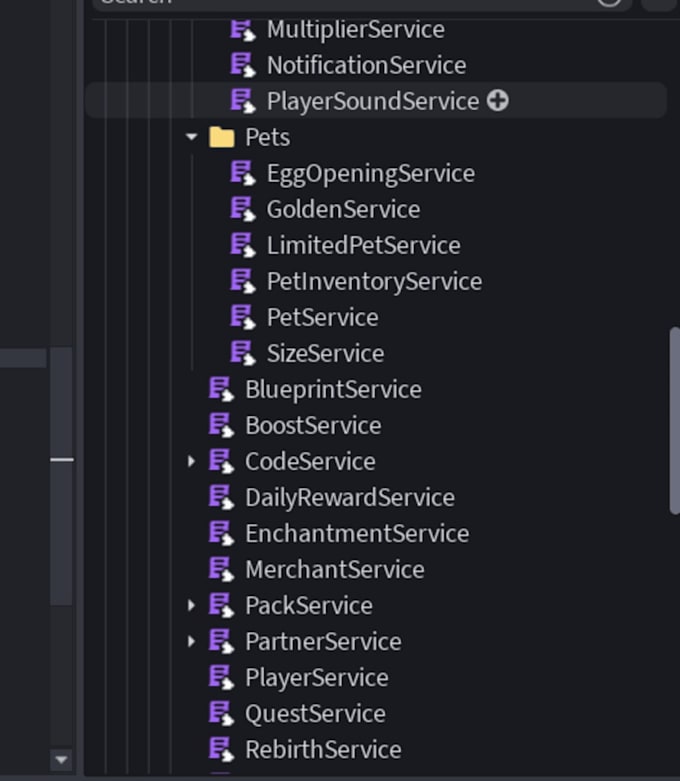The height and width of the screenshot is (781, 680).
Task: Click the CodeService script icon
Action: click(x=221, y=461)
